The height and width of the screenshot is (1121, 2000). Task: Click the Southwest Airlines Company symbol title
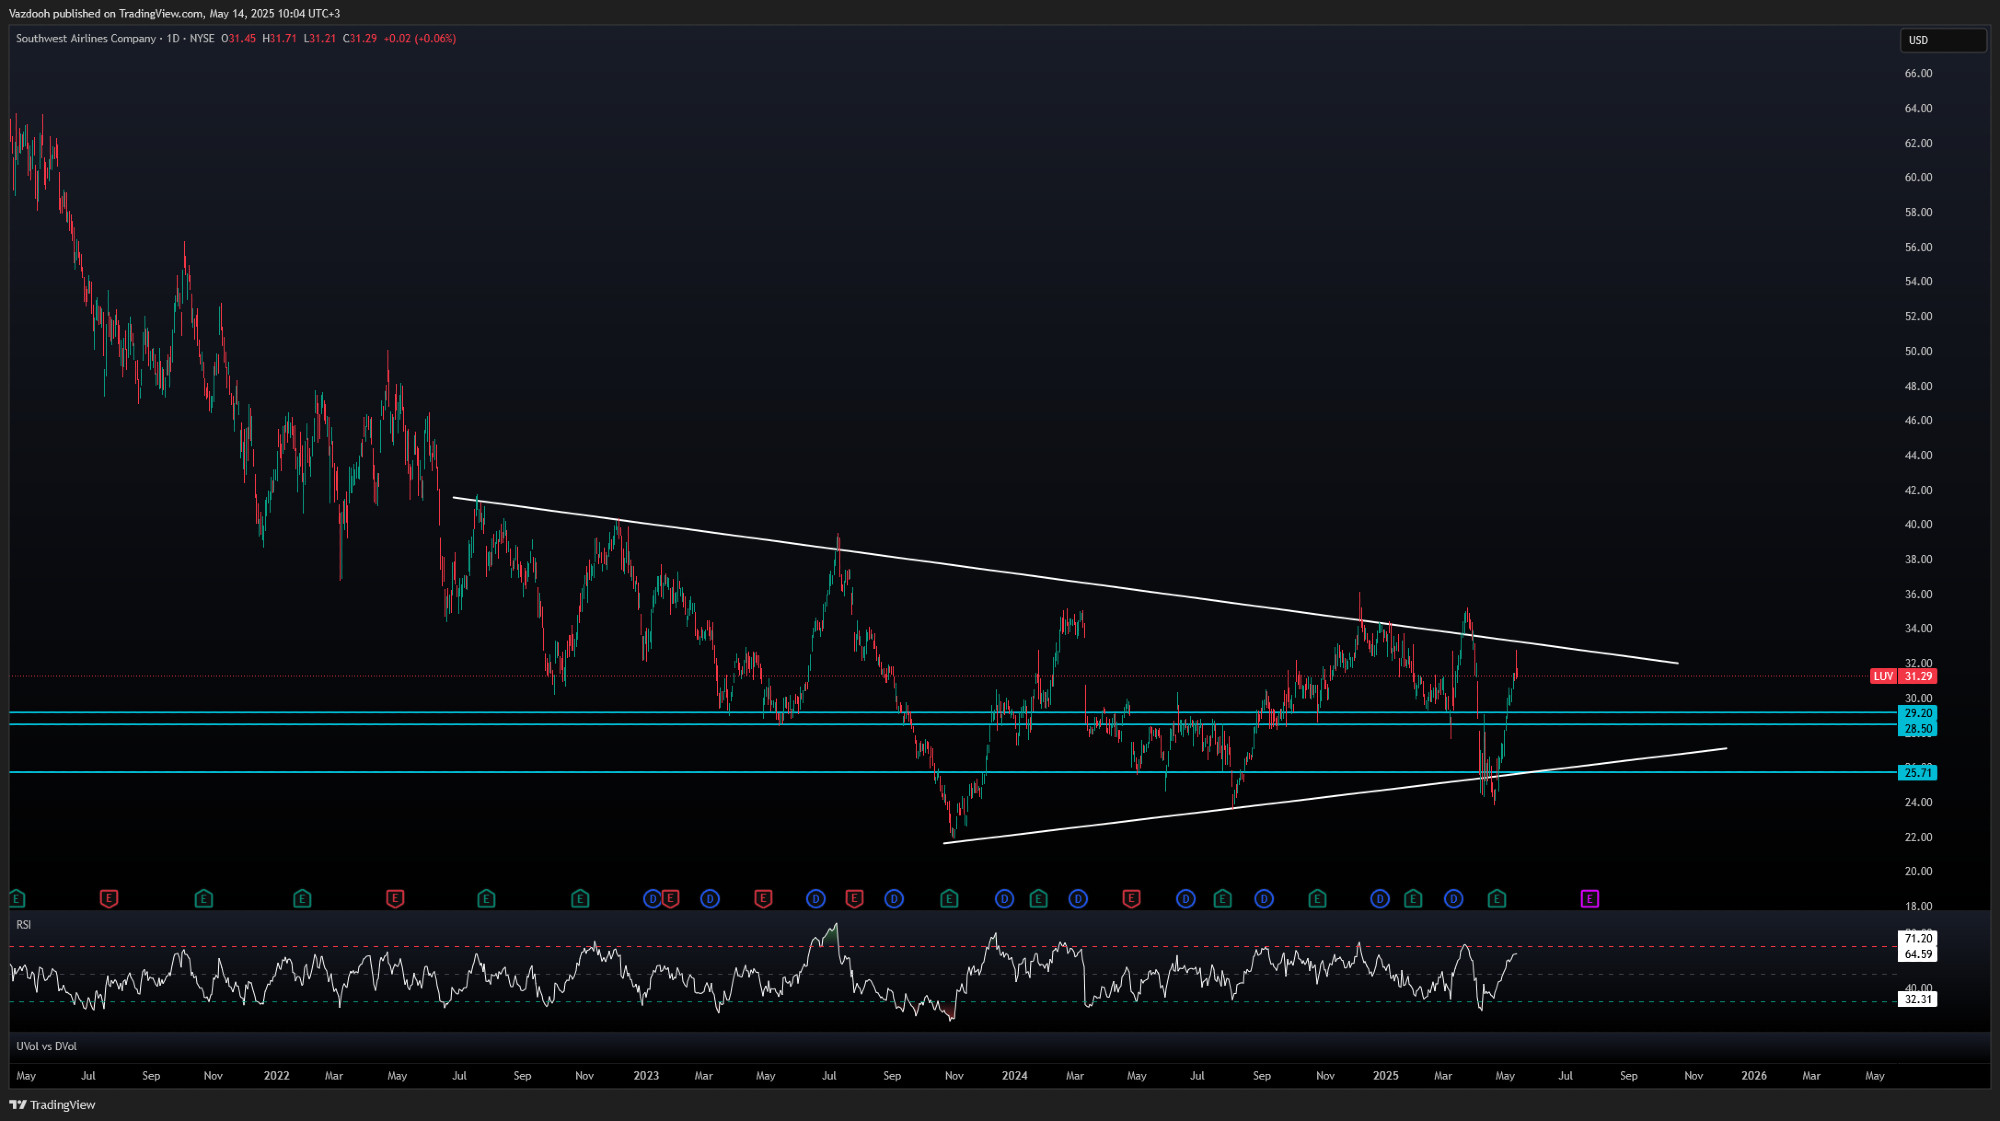point(86,39)
